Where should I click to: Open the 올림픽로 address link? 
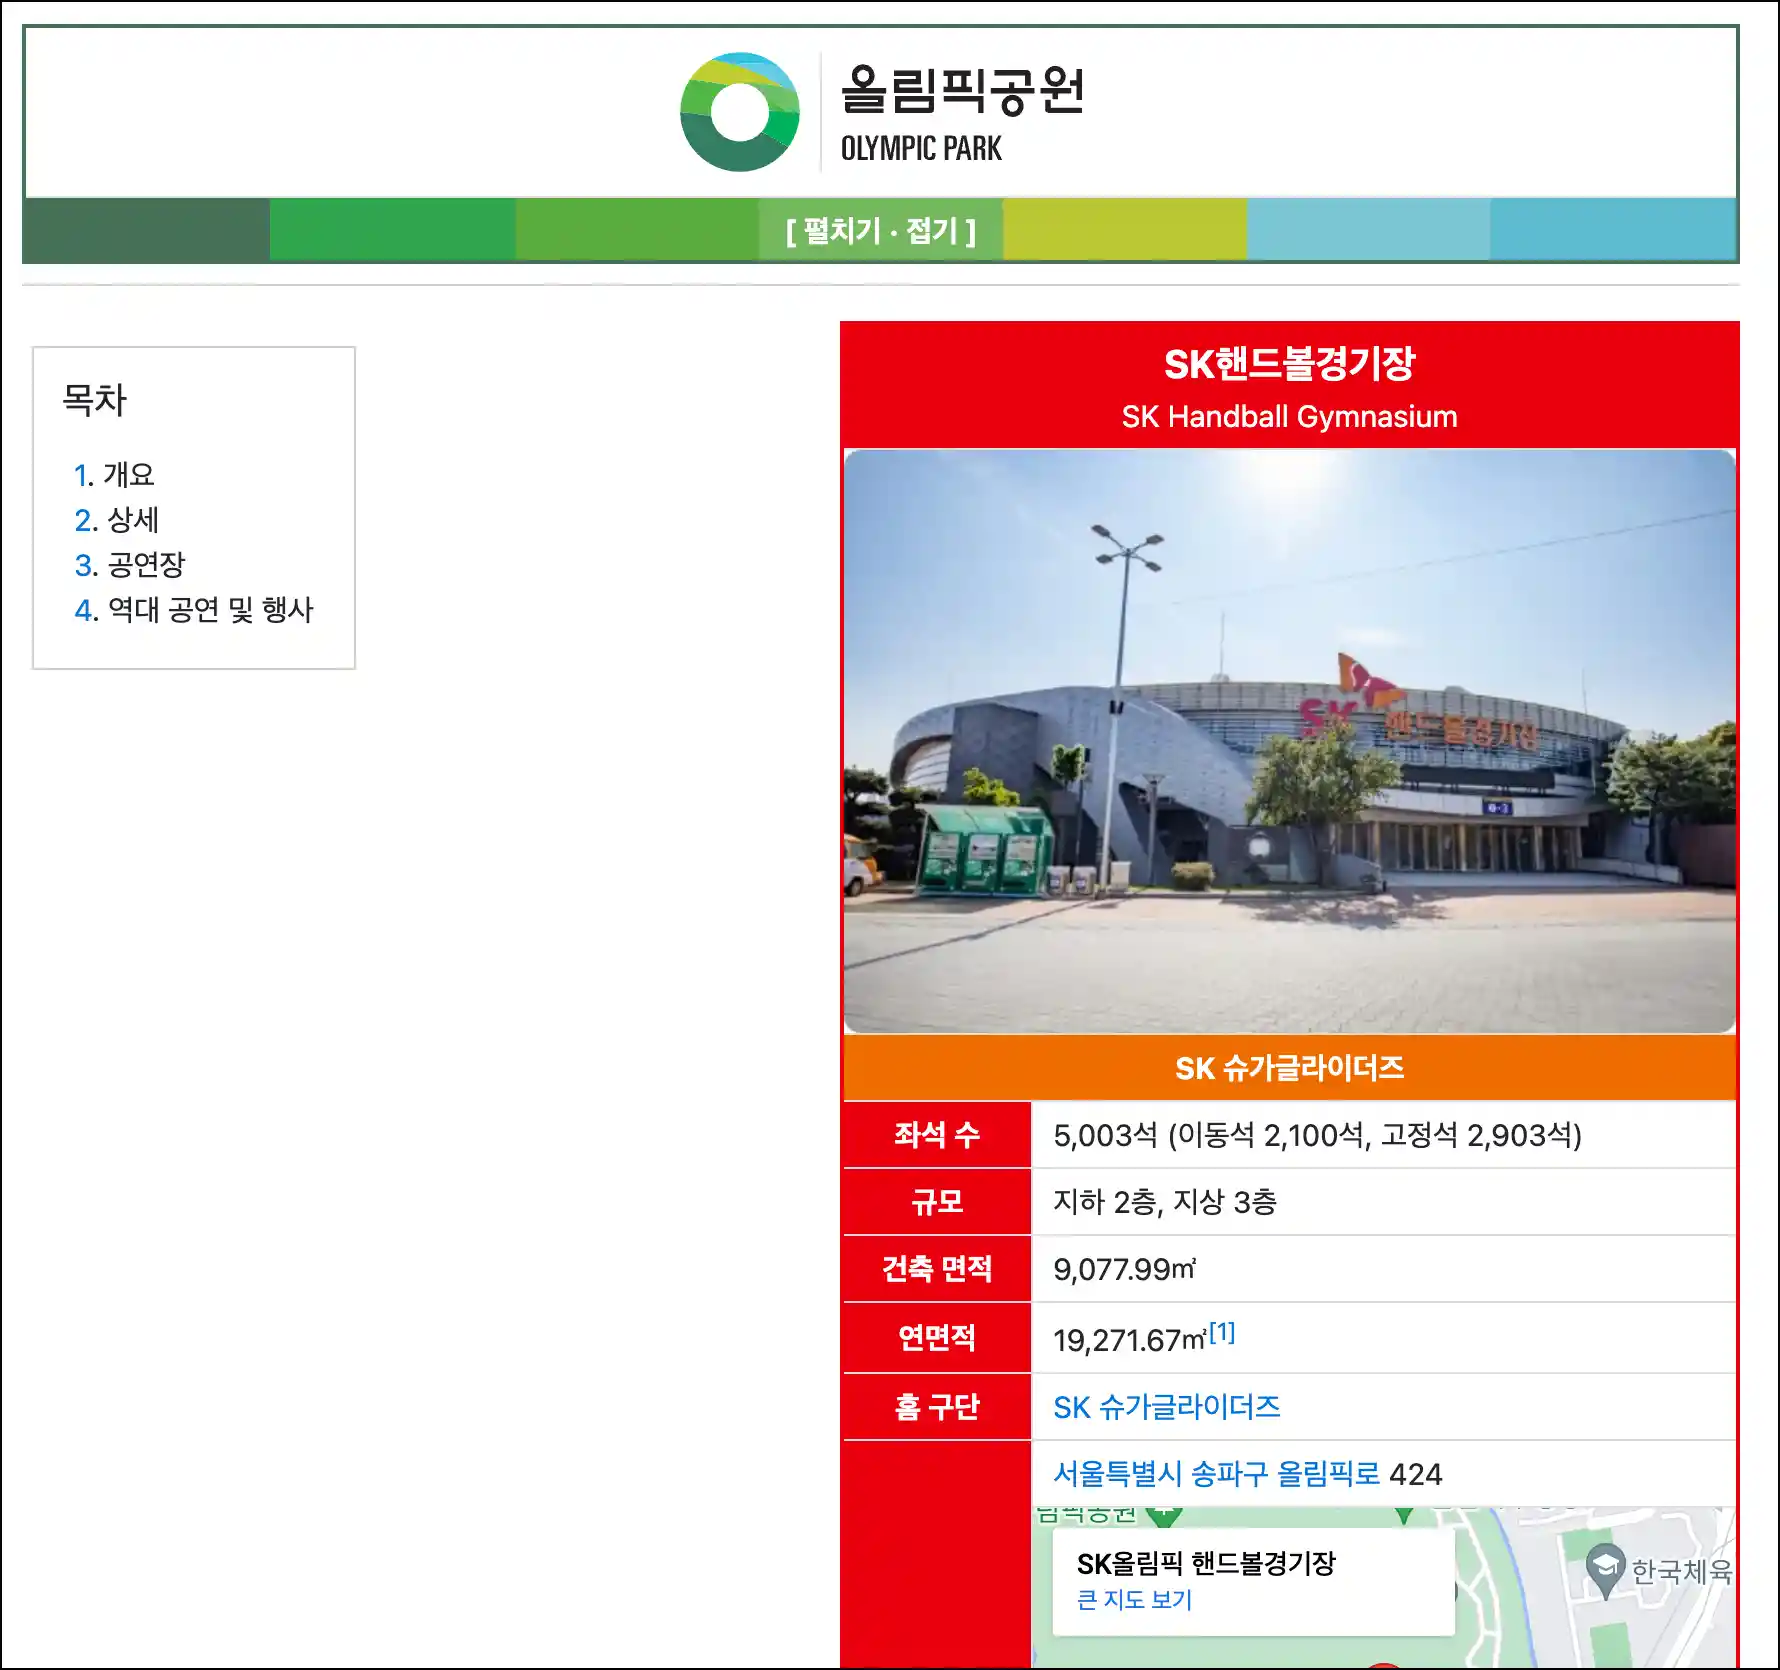pos(1328,1474)
